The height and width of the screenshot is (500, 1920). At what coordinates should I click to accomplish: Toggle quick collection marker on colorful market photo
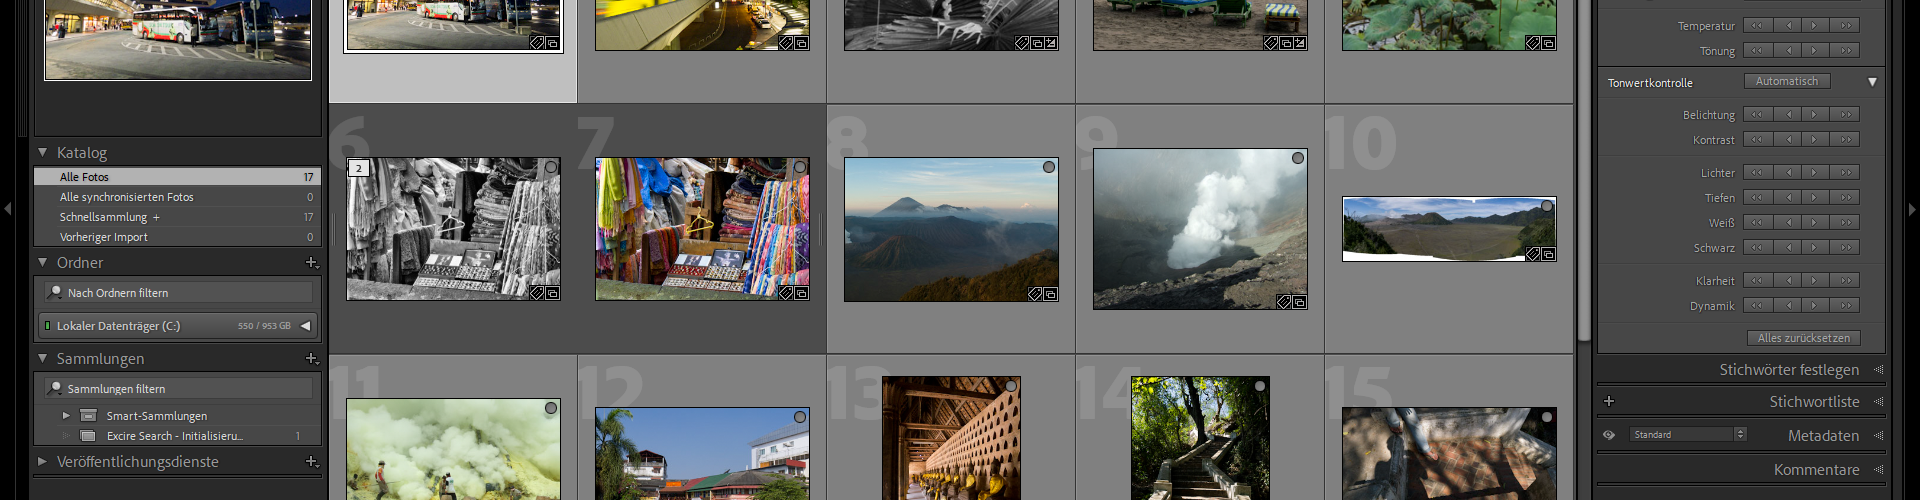tap(800, 167)
